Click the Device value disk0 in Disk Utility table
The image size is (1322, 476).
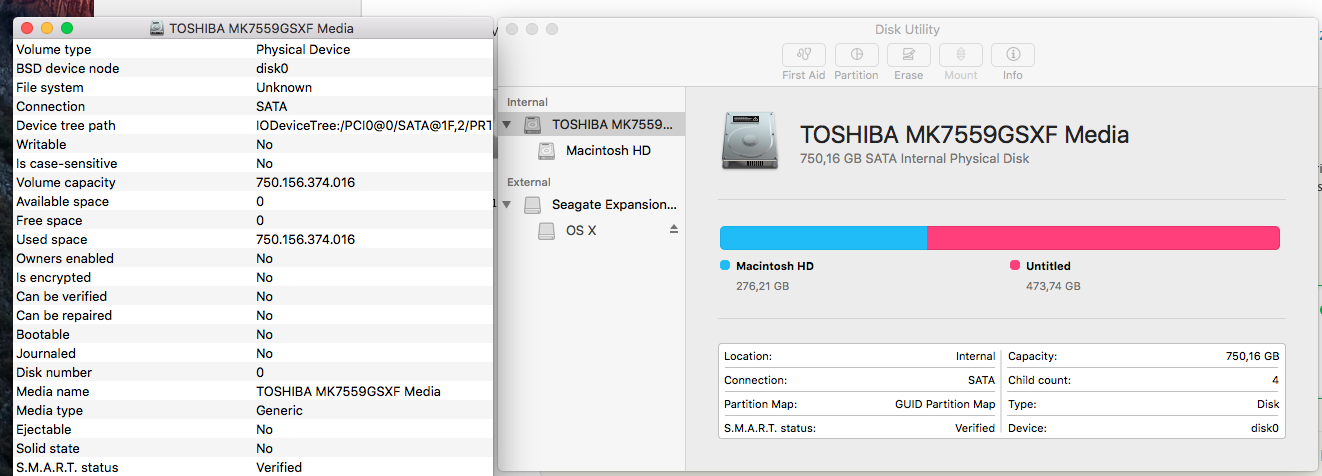tap(1265, 428)
